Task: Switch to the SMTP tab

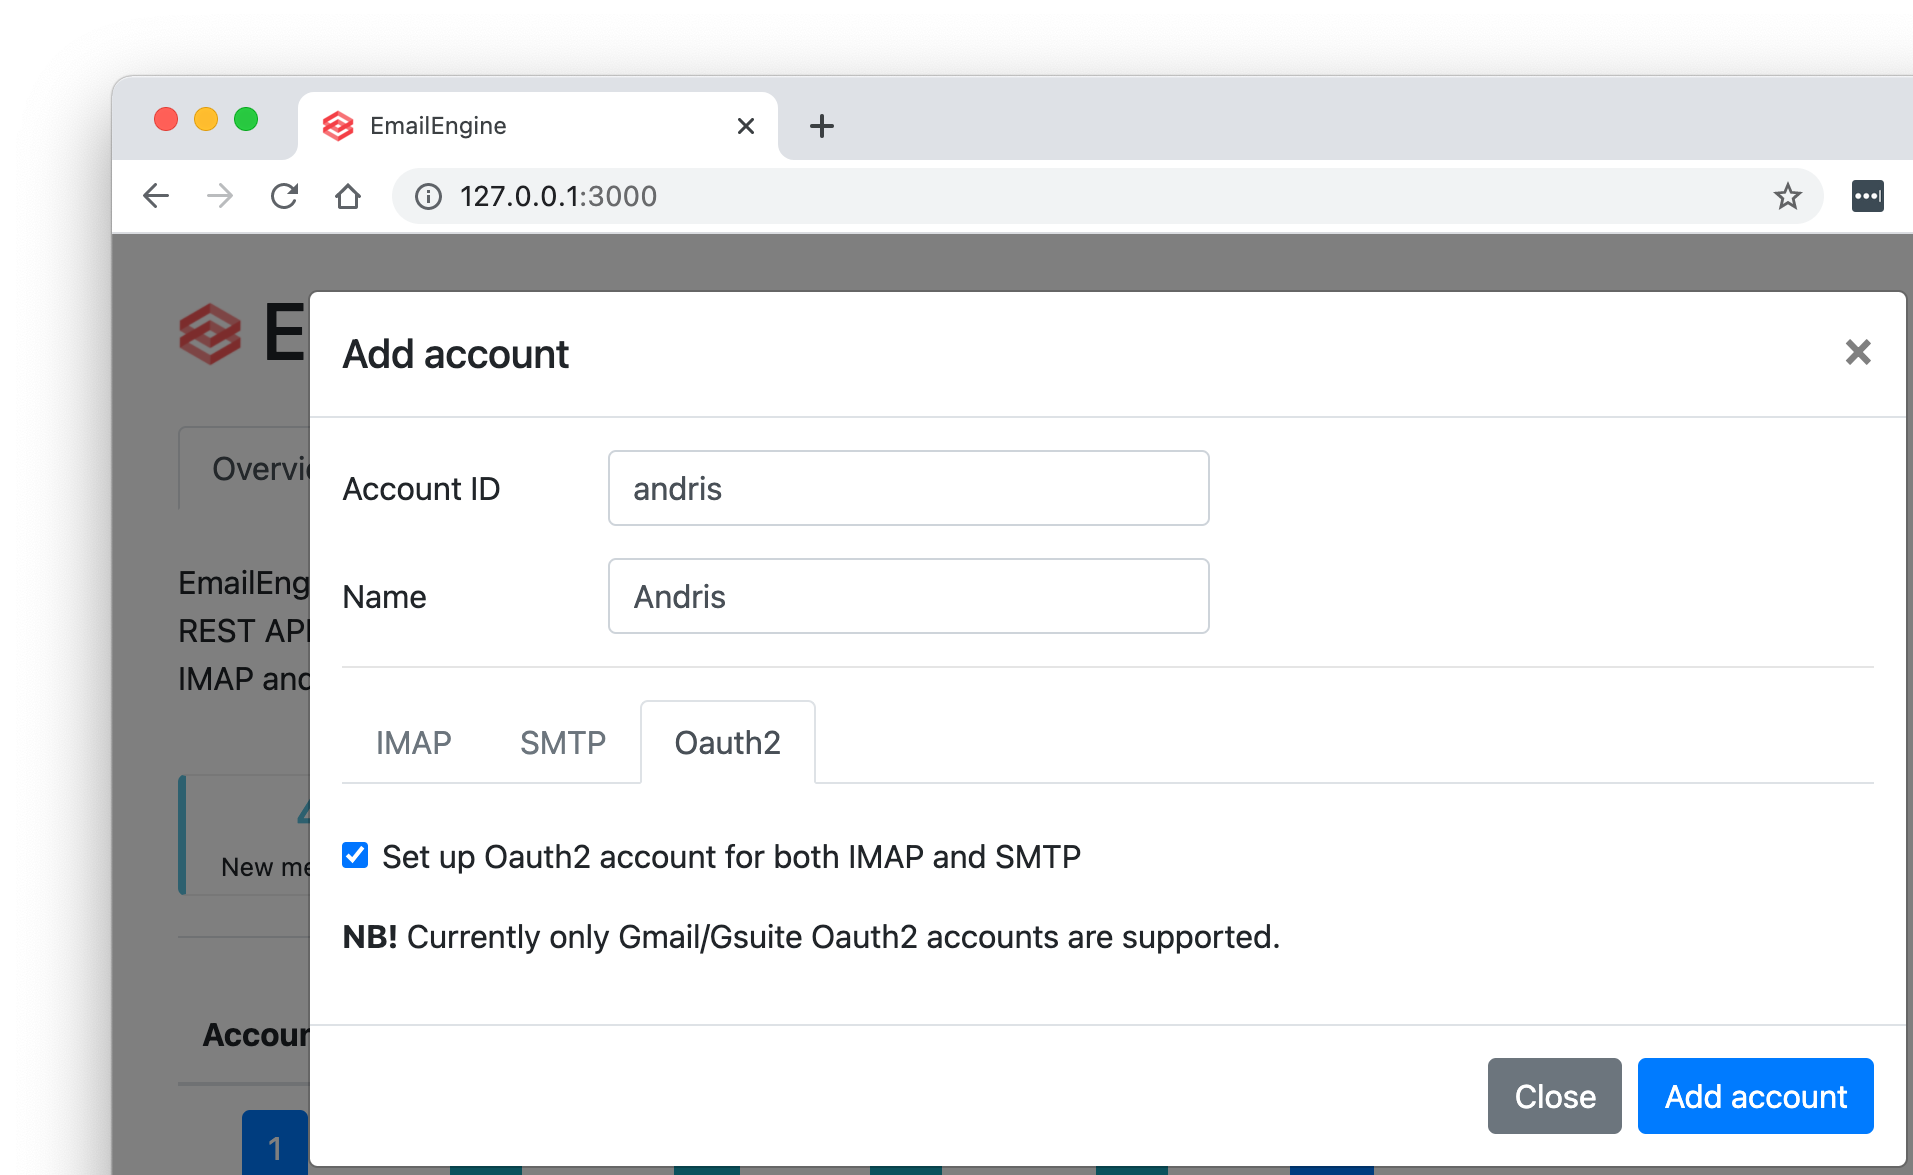Action: point(563,743)
